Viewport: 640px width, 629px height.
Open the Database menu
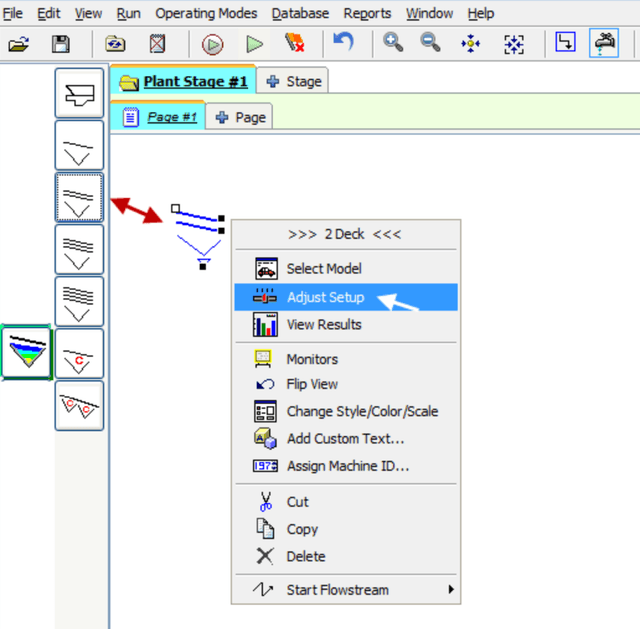(300, 13)
